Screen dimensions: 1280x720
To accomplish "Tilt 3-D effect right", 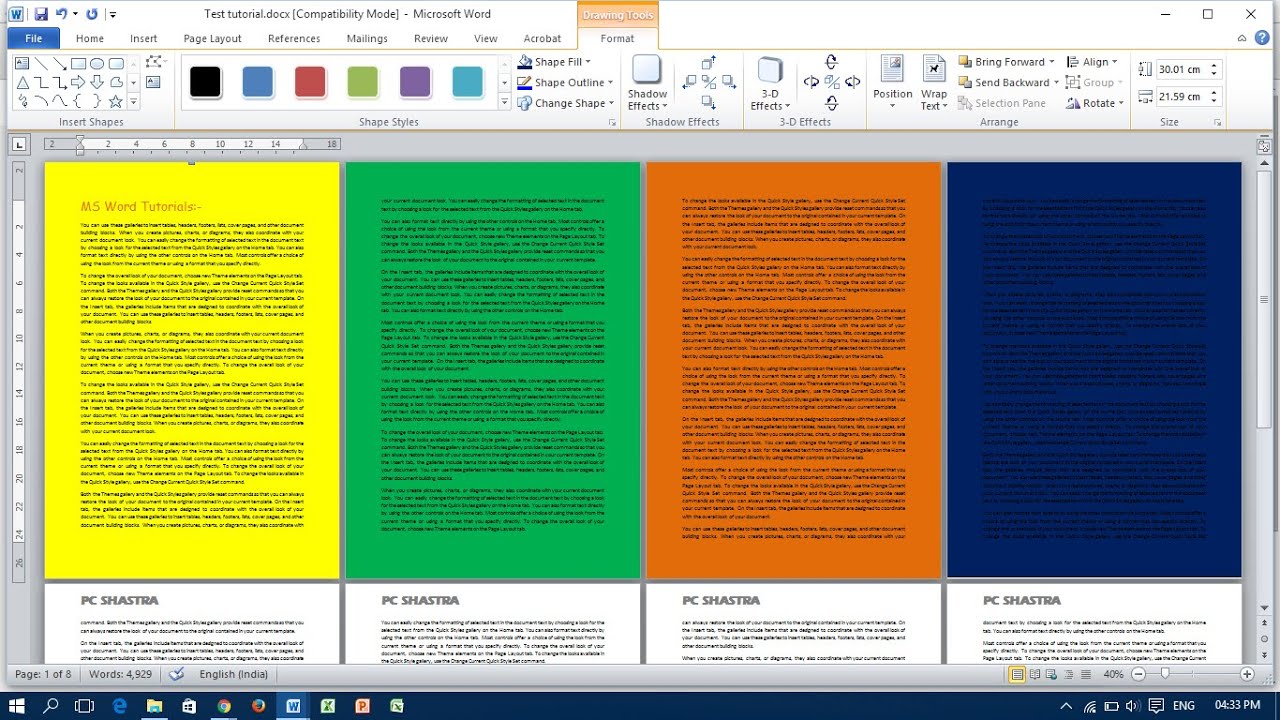I will pos(851,82).
